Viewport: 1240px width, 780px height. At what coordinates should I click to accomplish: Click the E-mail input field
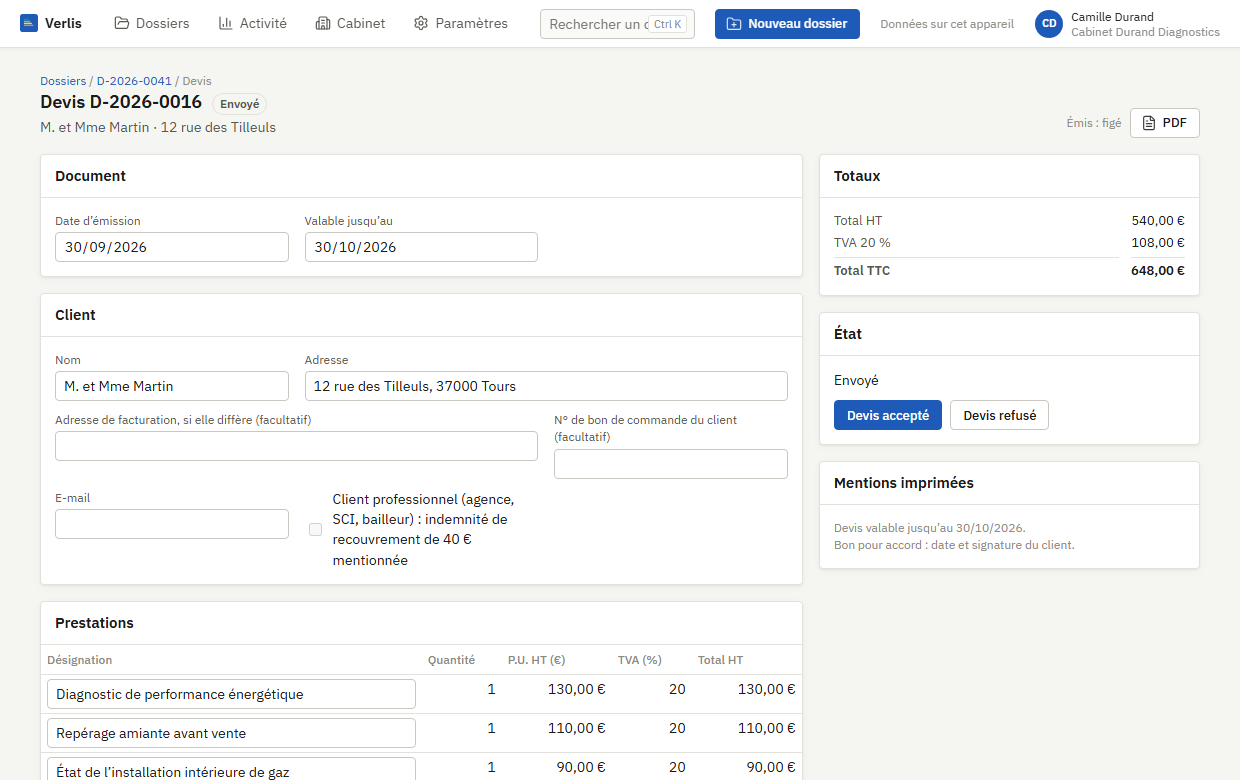pyautogui.click(x=172, y=524)
